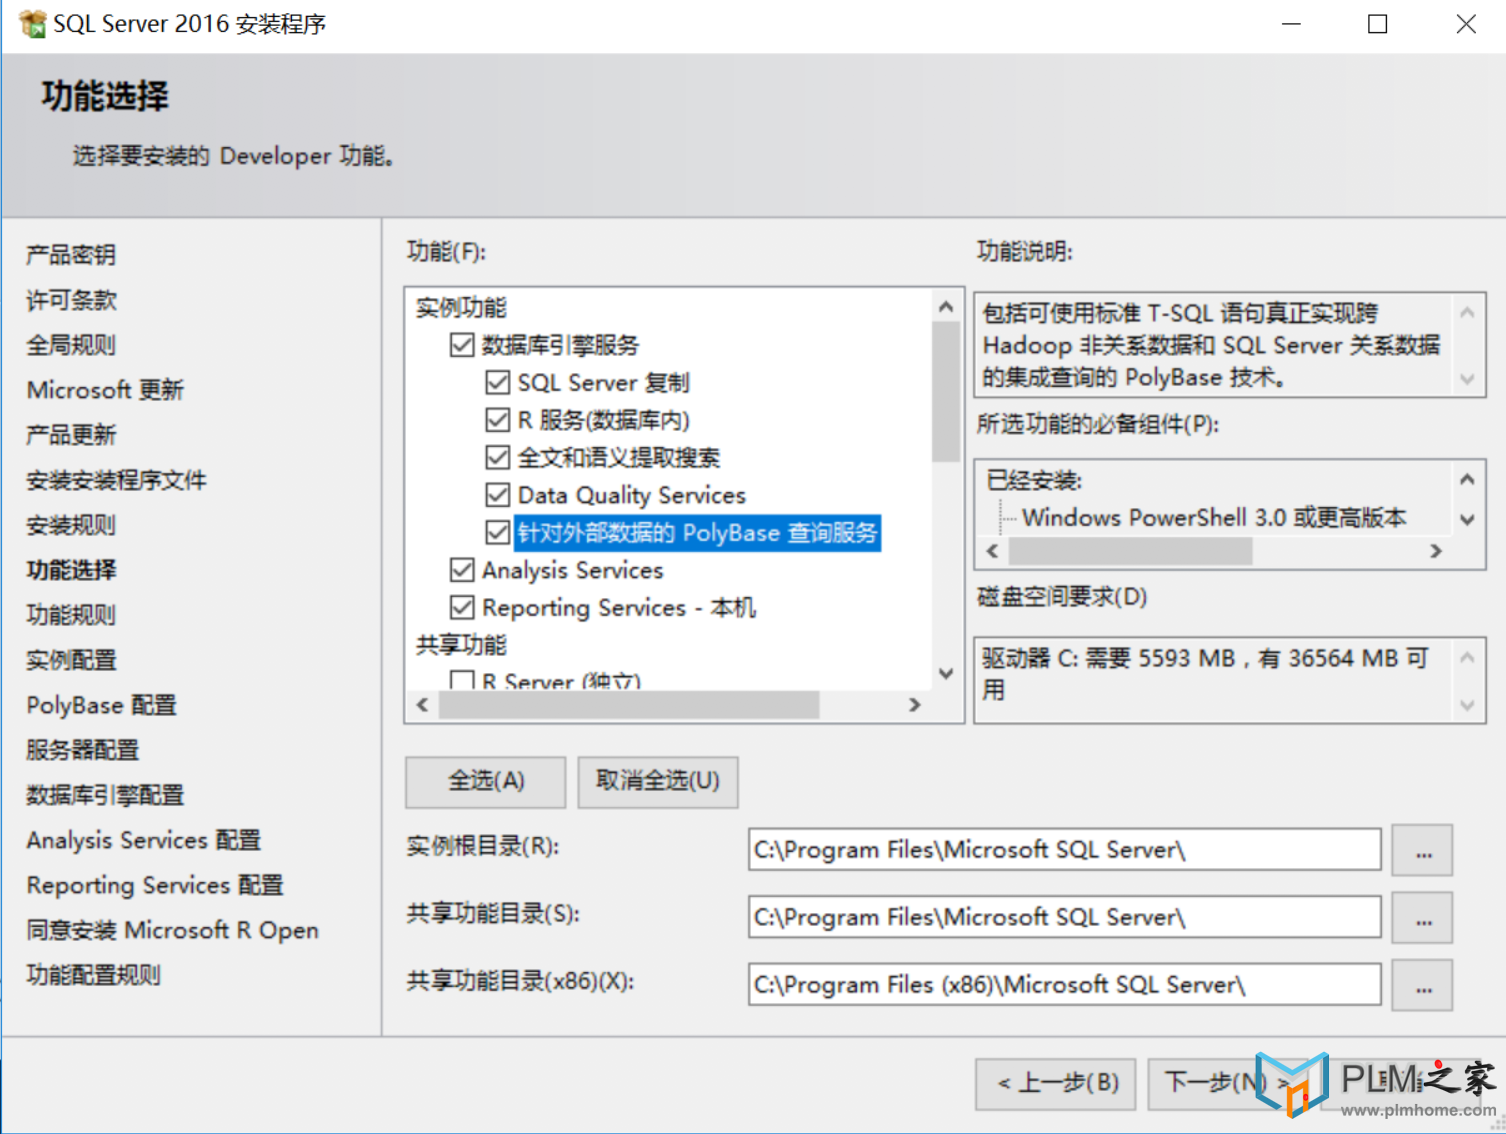Select 许可条款 step in sidebar

point(71,300)
